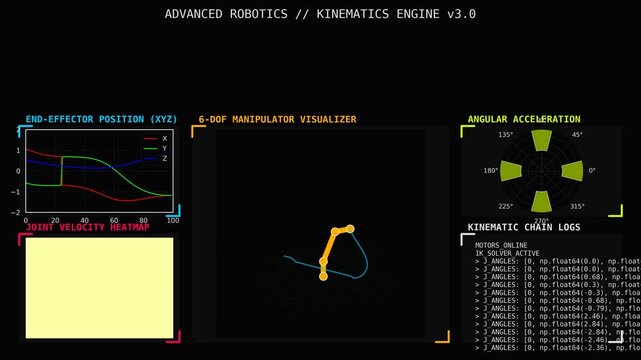The image size is (641, 360).
Task: Click the yellow joint velocity heatmap area
Action: (x=99, y=288)
